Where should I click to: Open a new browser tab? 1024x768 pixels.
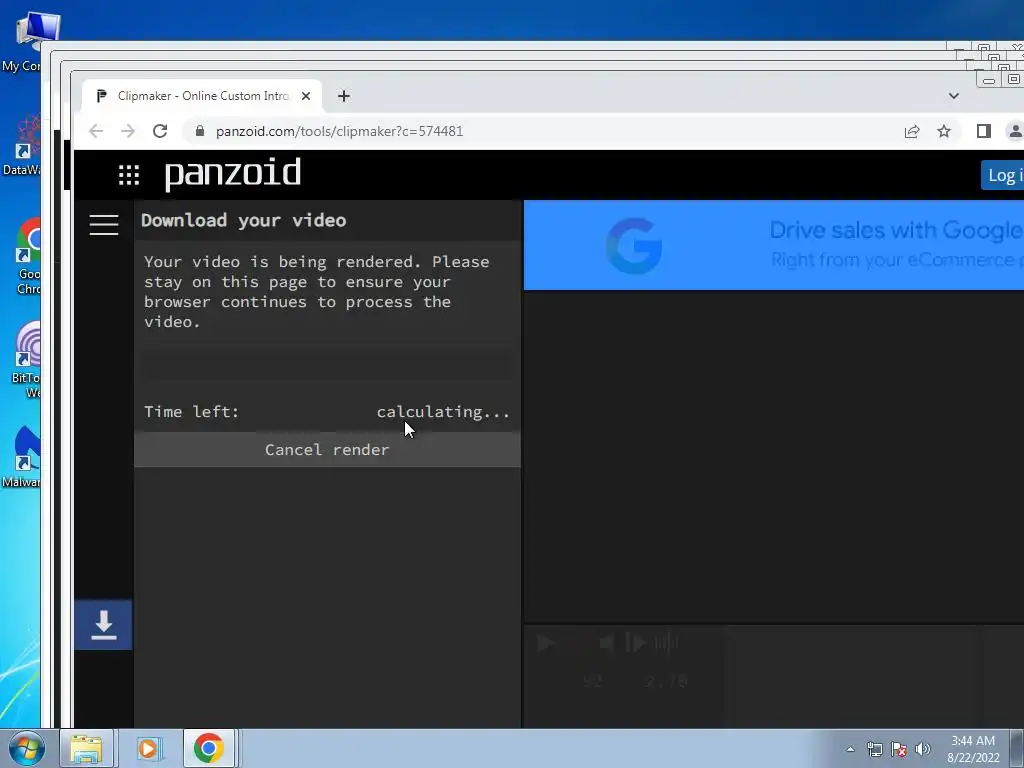point(344,96)
